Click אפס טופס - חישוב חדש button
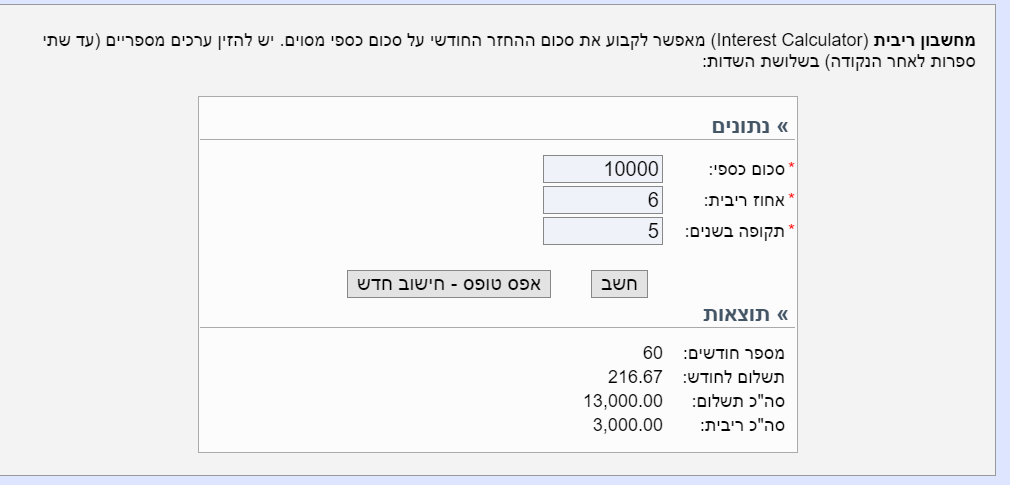 tap(449, 284)
